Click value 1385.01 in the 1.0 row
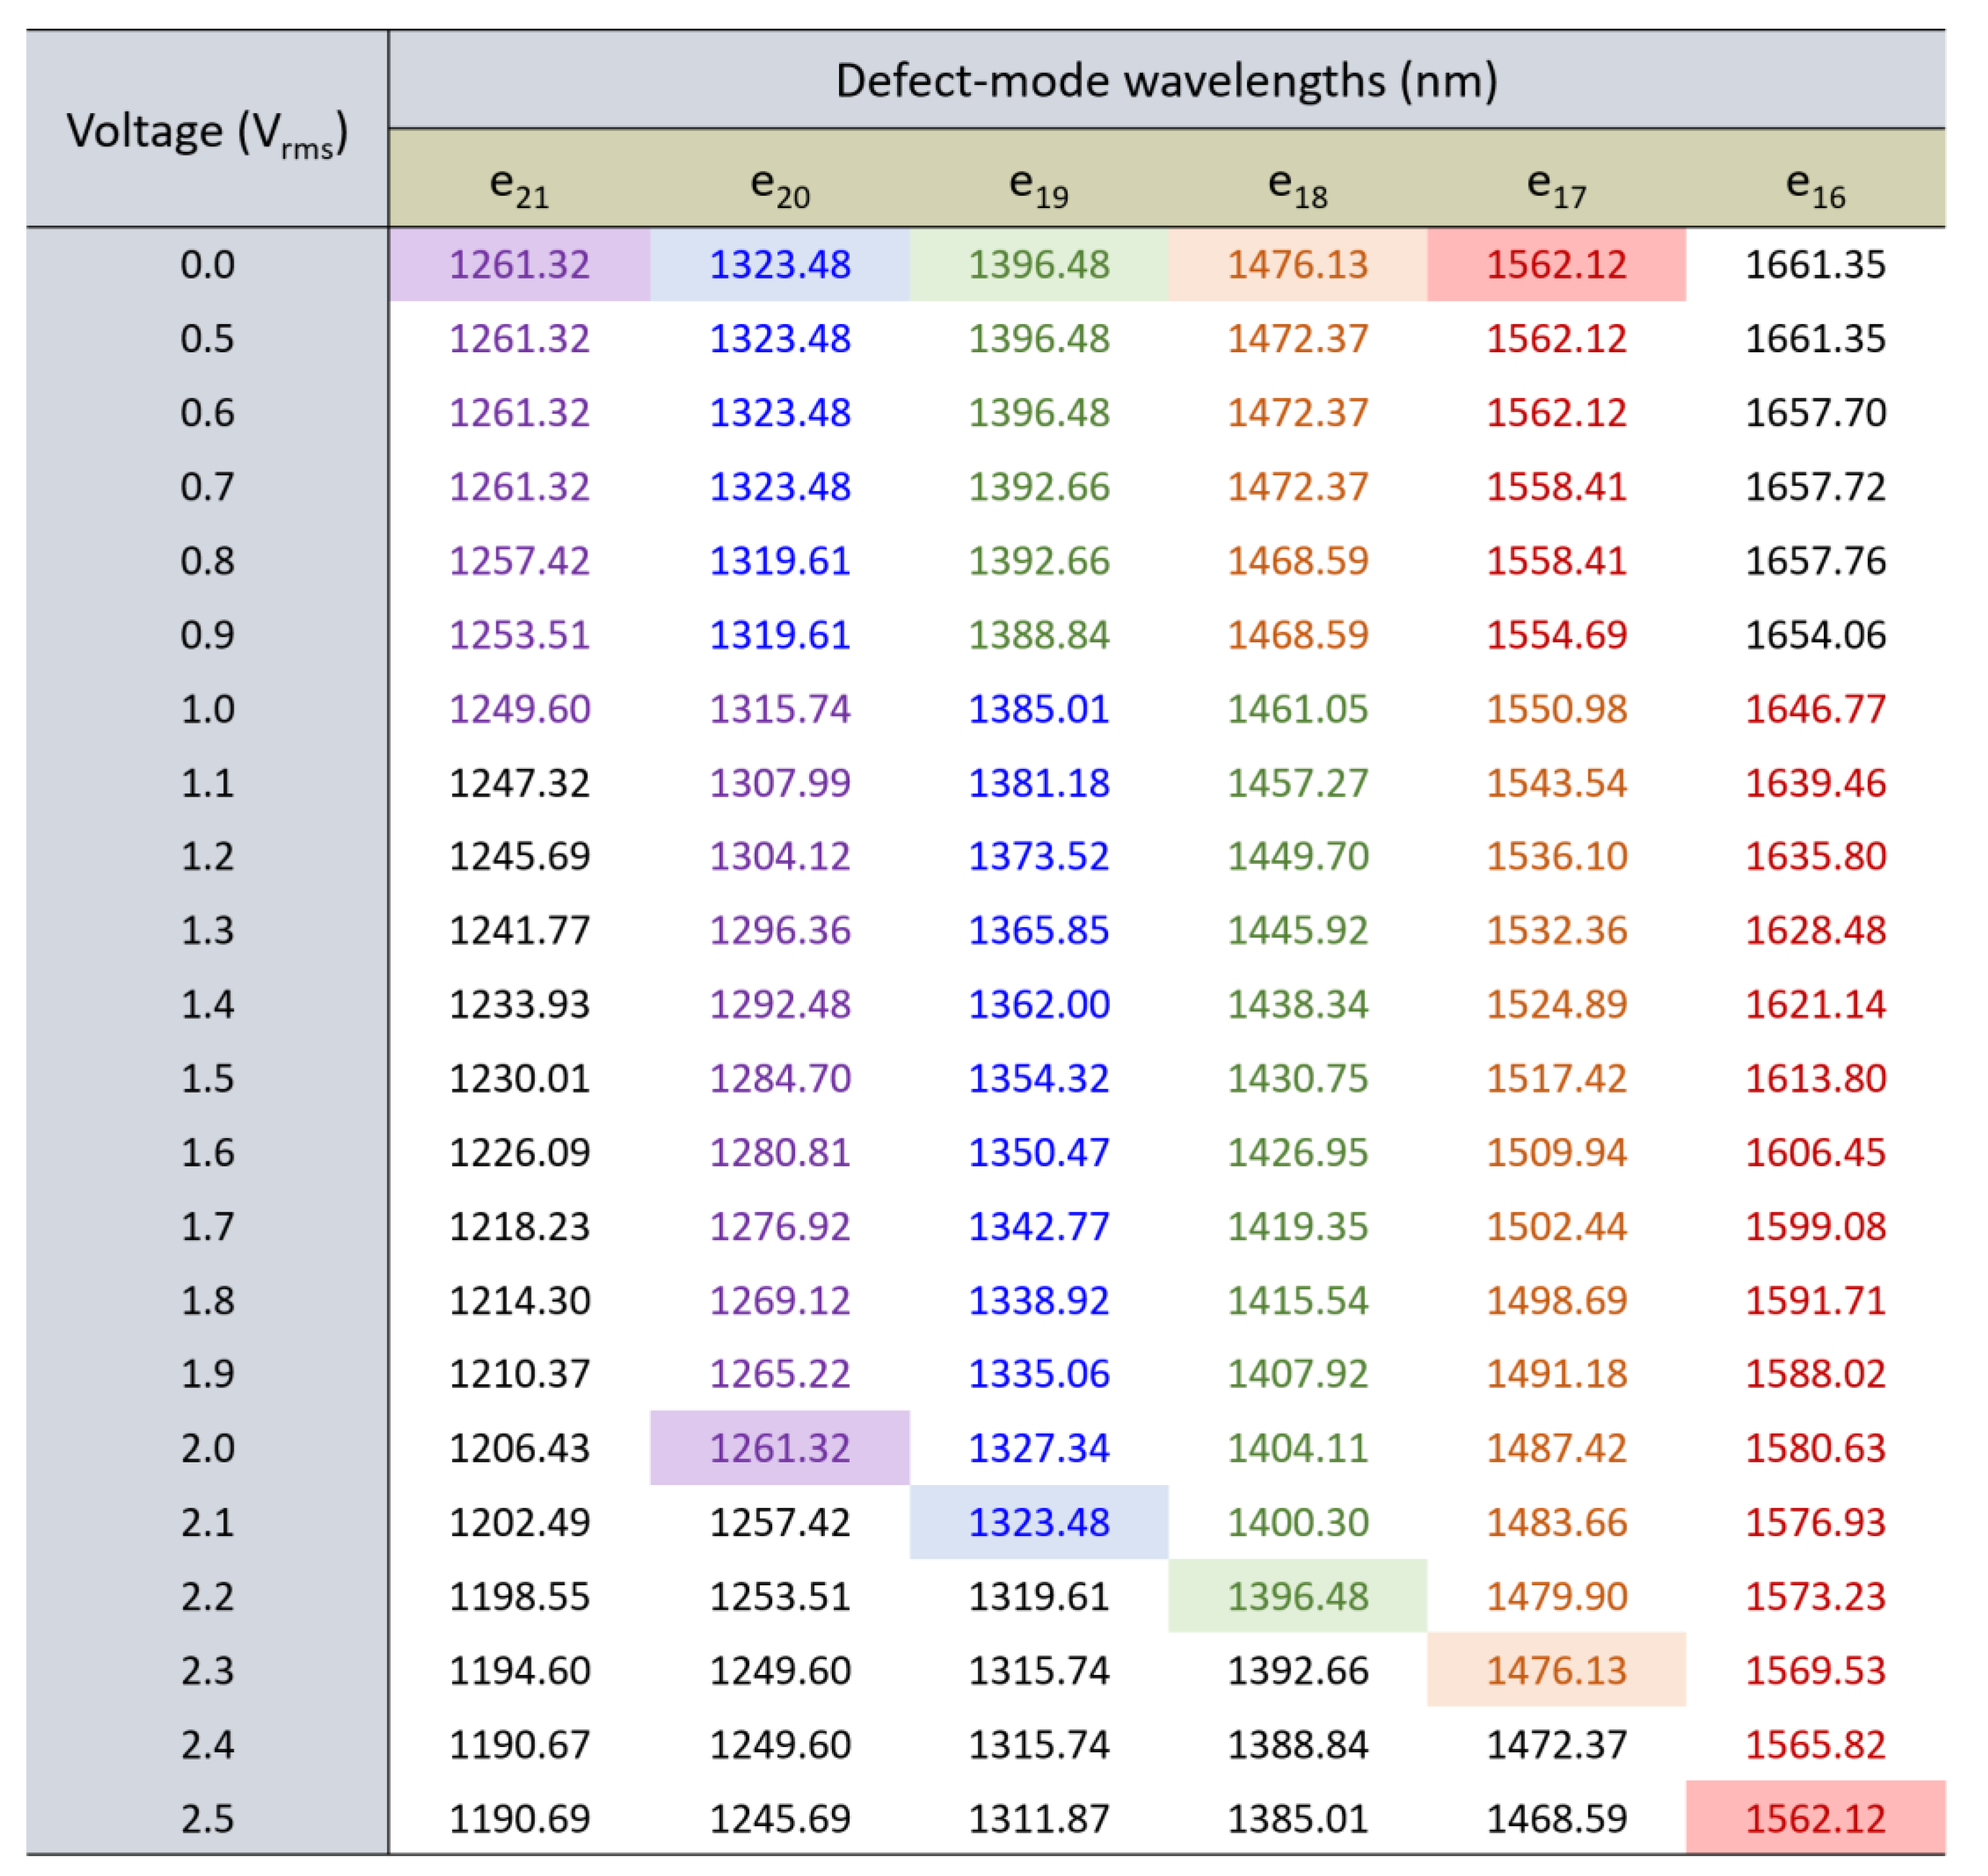 pos(1038,709)
